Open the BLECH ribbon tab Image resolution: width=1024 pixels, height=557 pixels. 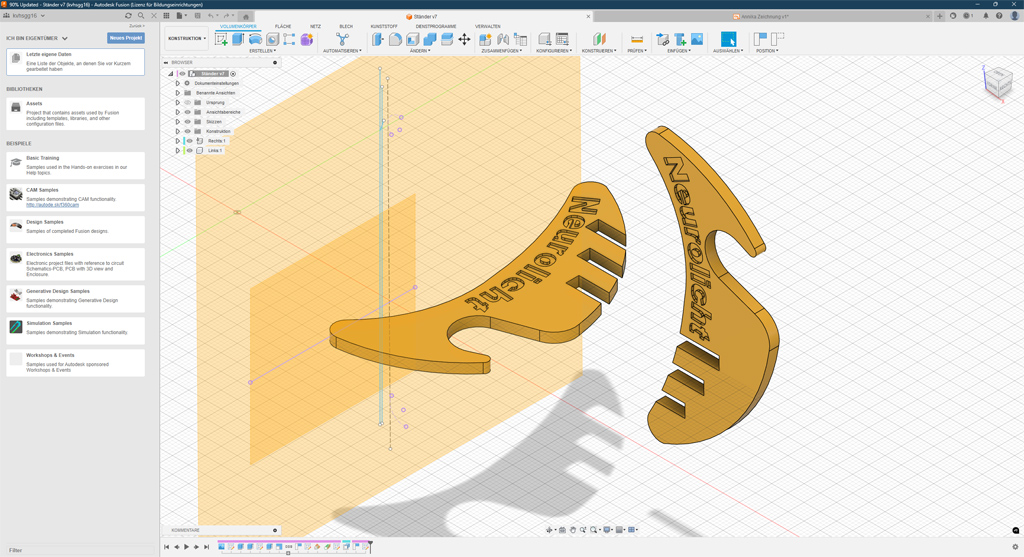click(x=346, y=27)
